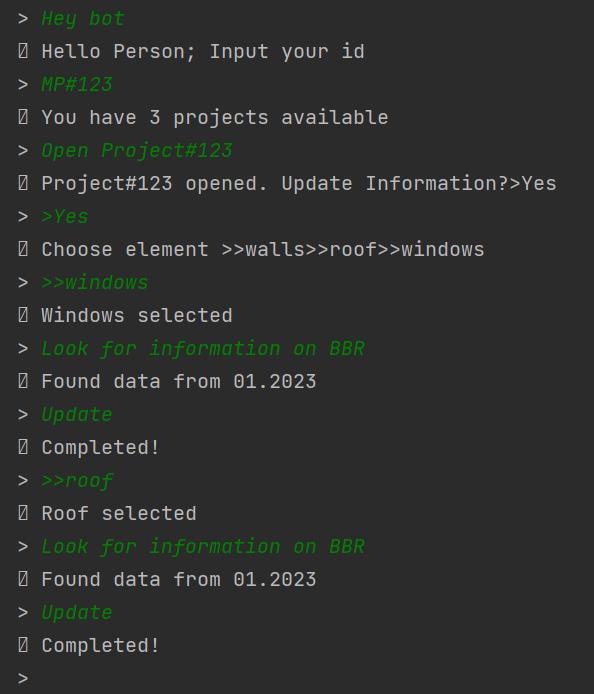594x694 pixels.
Task: Click the green '>>windows' command line
Action: point(95,283)
